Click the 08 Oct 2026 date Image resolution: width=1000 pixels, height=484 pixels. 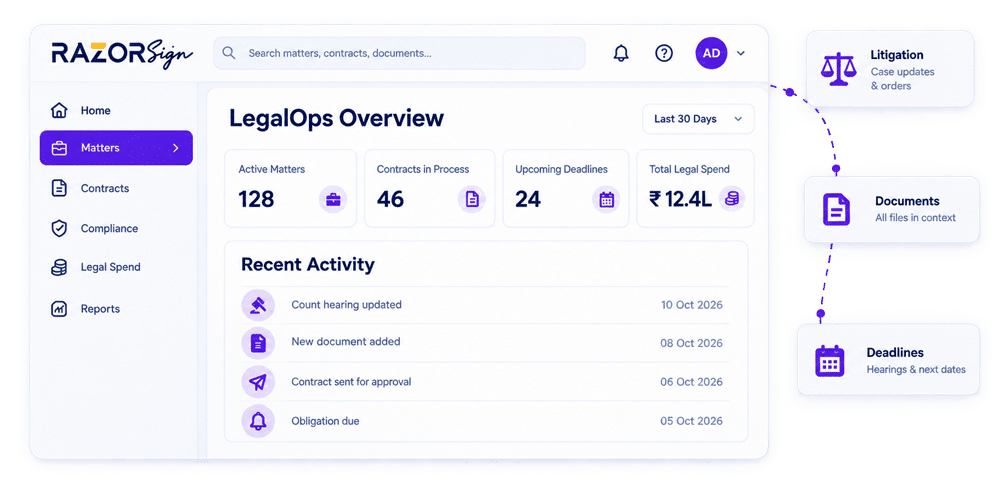tap(691, 343)
